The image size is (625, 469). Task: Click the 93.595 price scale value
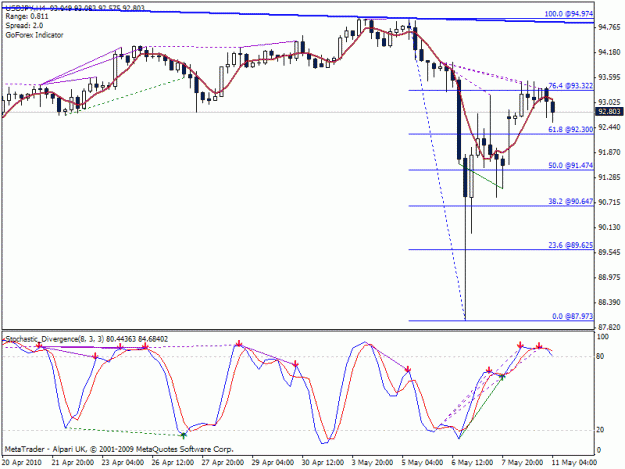coord(609,77)
